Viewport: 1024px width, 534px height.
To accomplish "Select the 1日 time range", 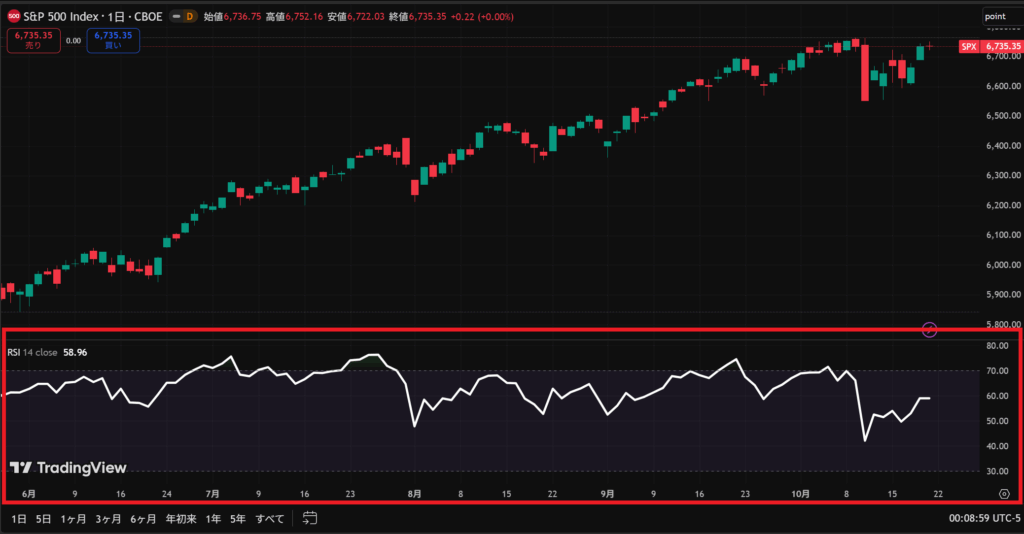I will [19, 519].
